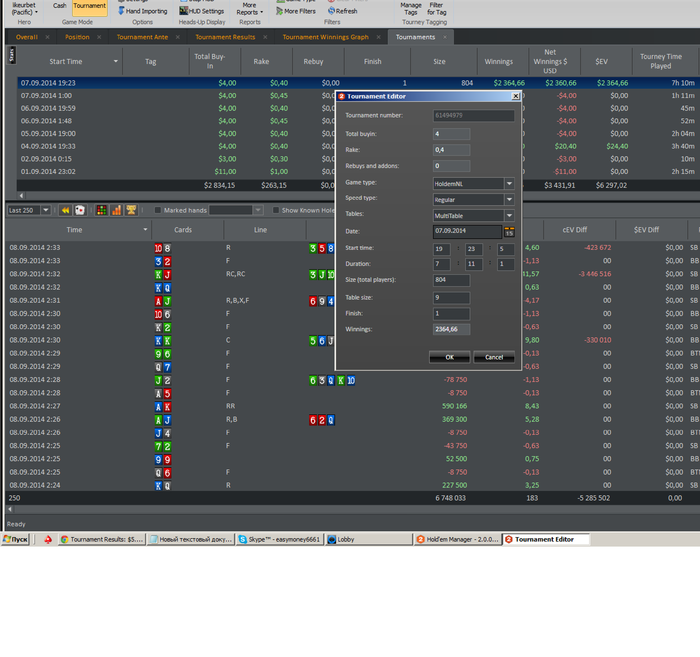
Task: Open the date picker calendar icon
Action: point(509,231)
